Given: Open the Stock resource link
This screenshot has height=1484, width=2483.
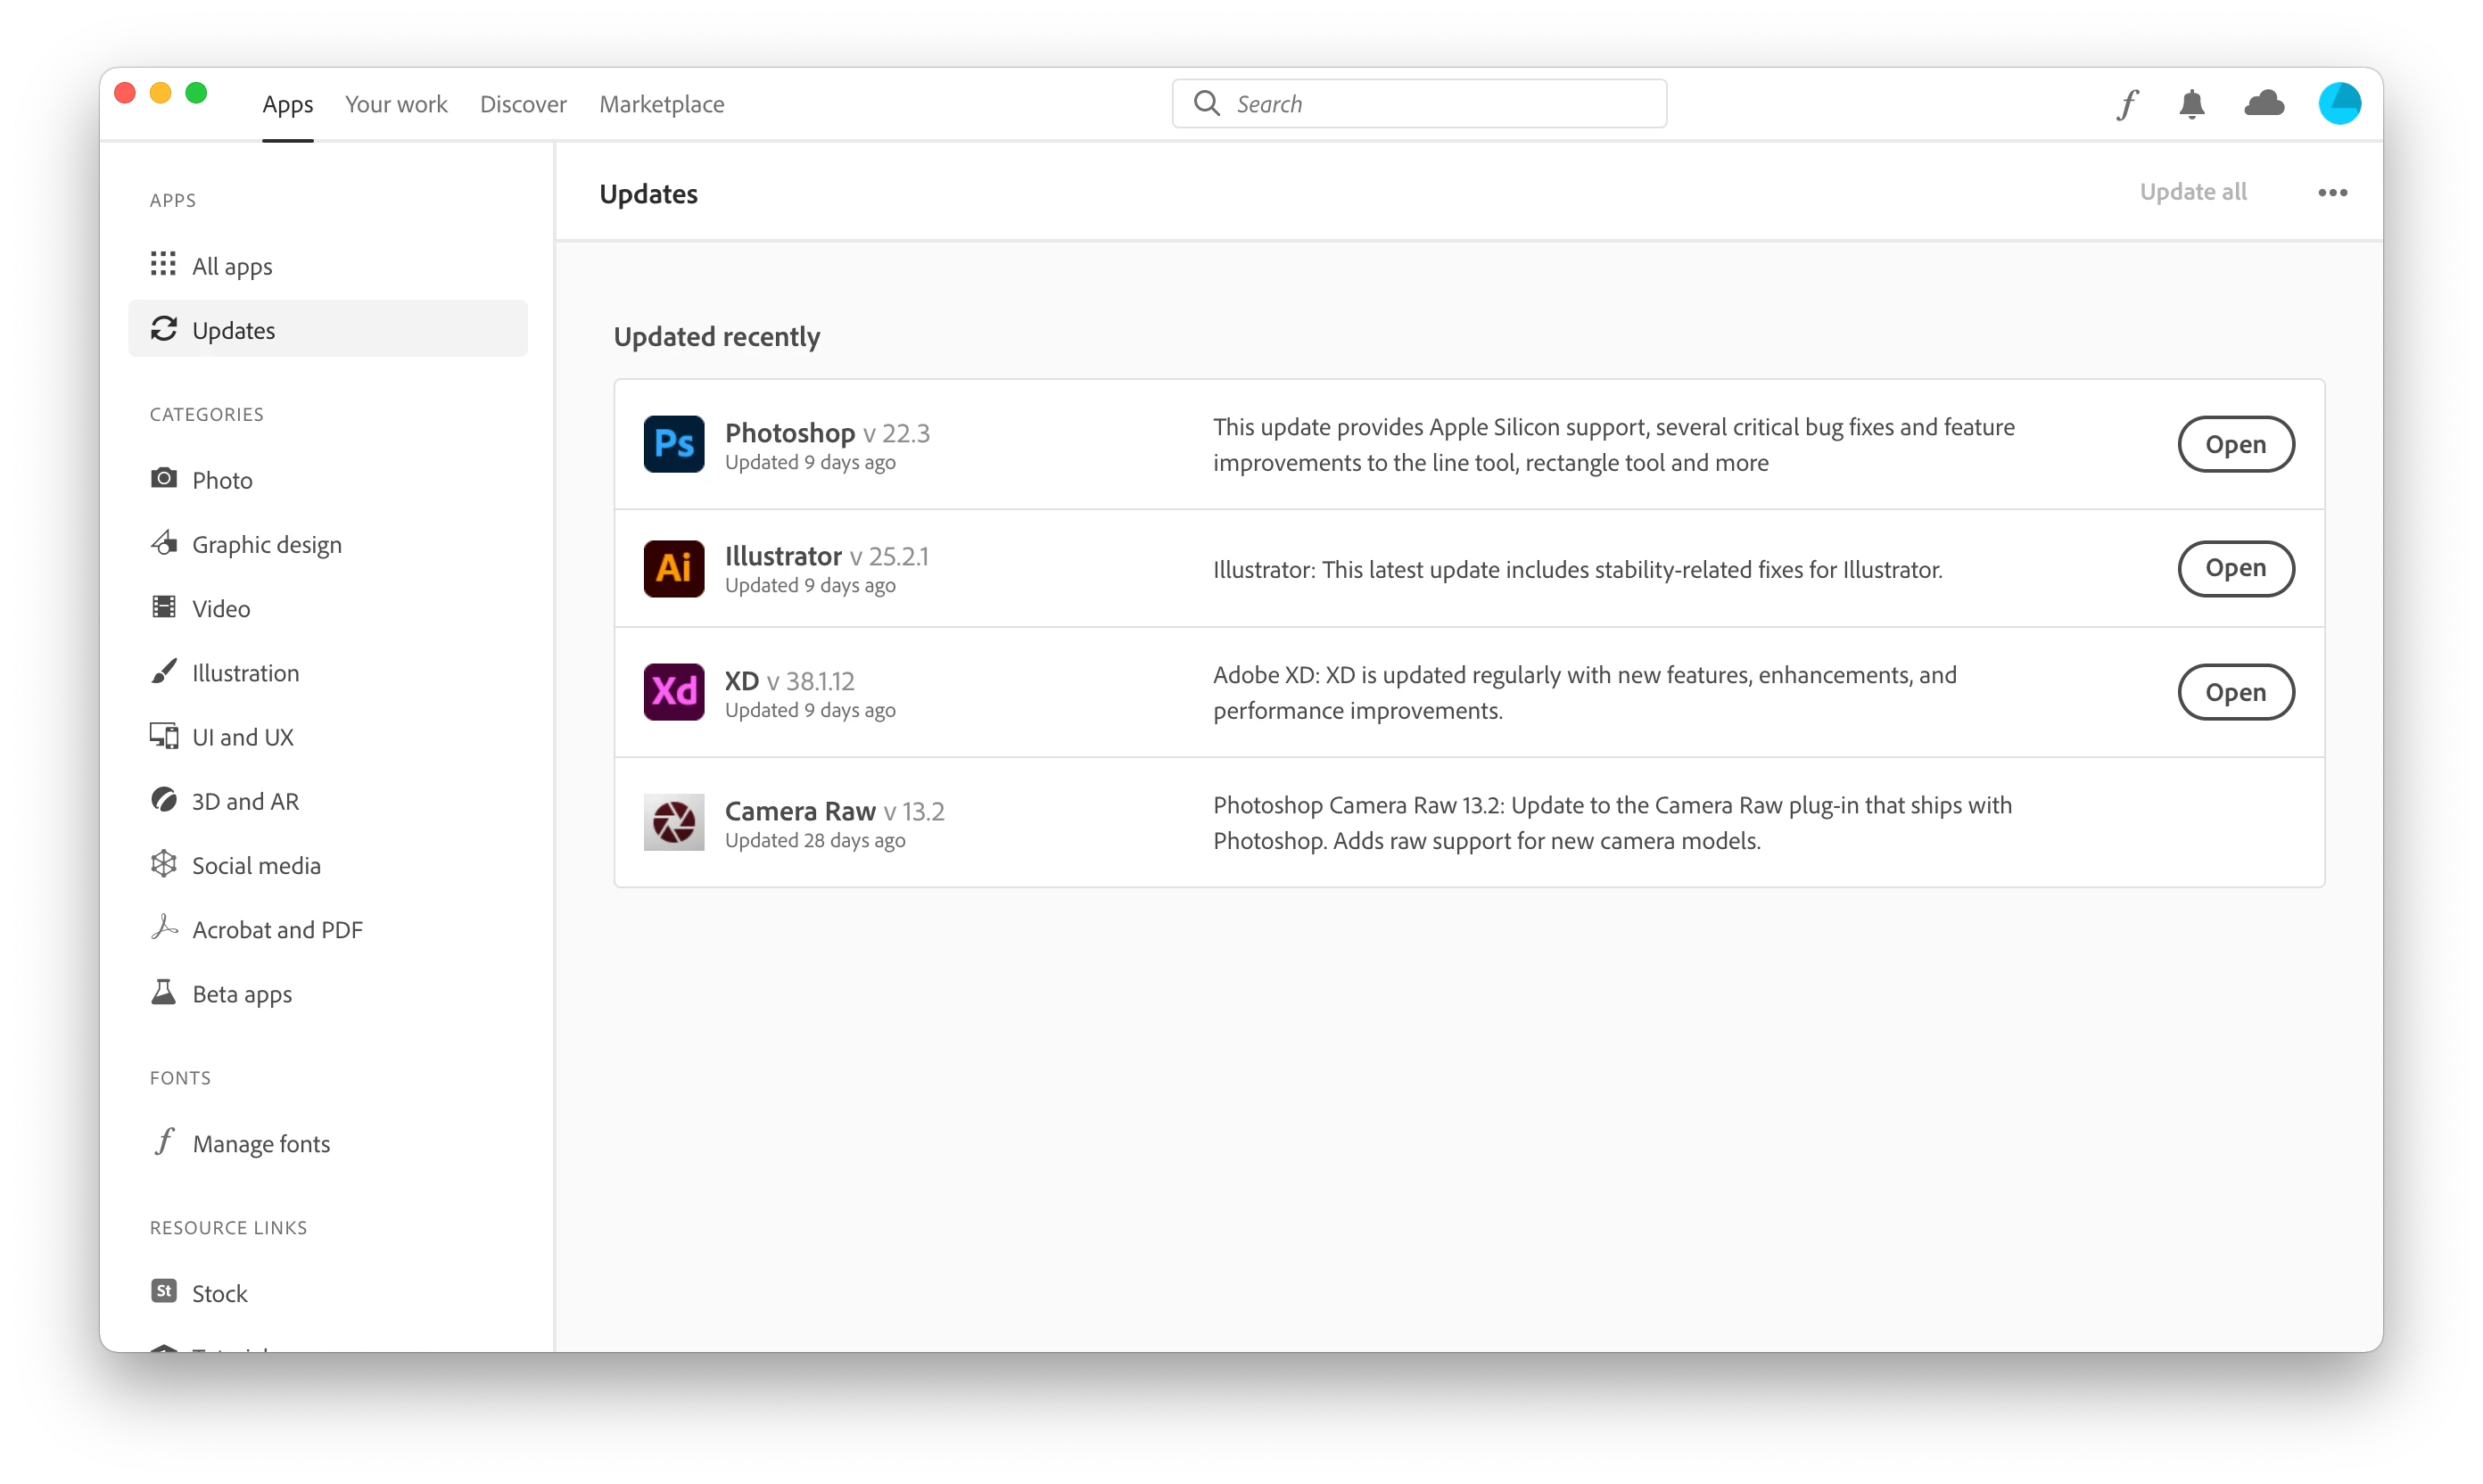Looking at the screenshot, I should pyautogui.click(x=219, y=1292).
